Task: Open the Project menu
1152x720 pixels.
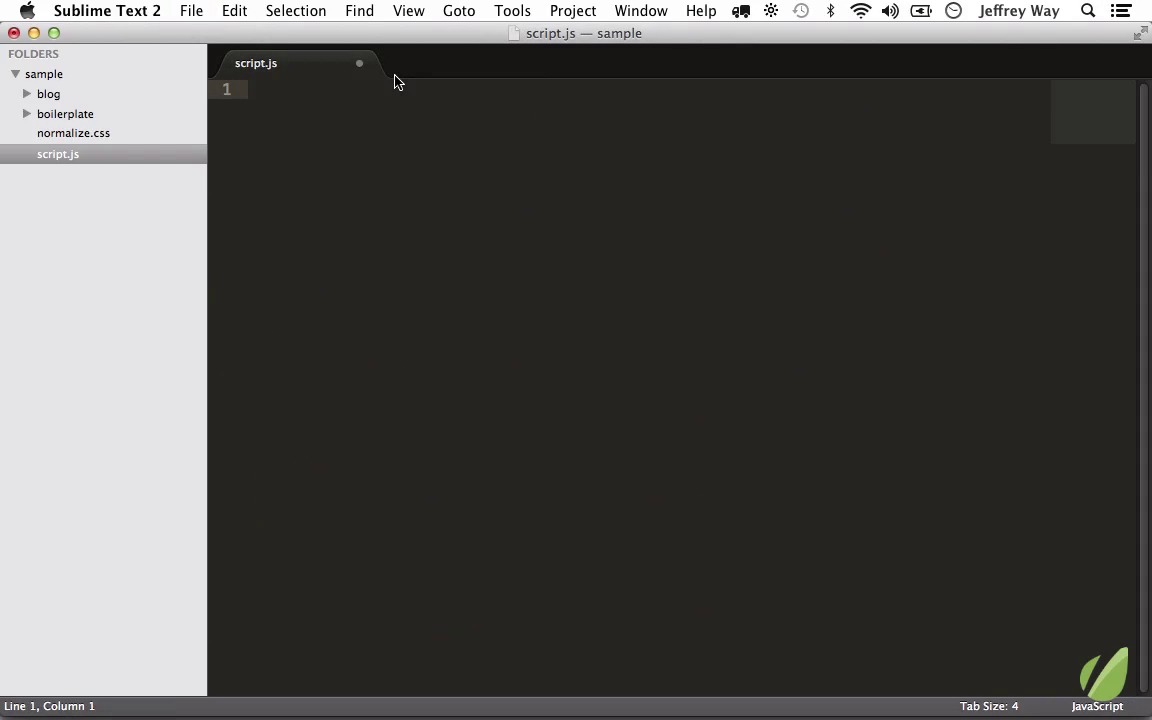Action: click(x=573, y=11)
